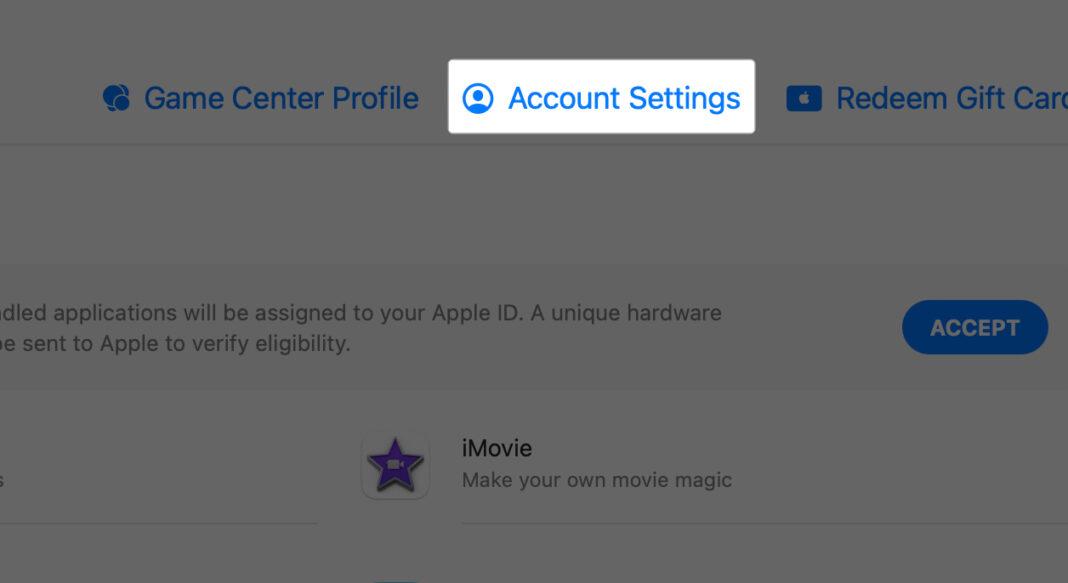Select the highlighted Account Settings area

[600, 98]
